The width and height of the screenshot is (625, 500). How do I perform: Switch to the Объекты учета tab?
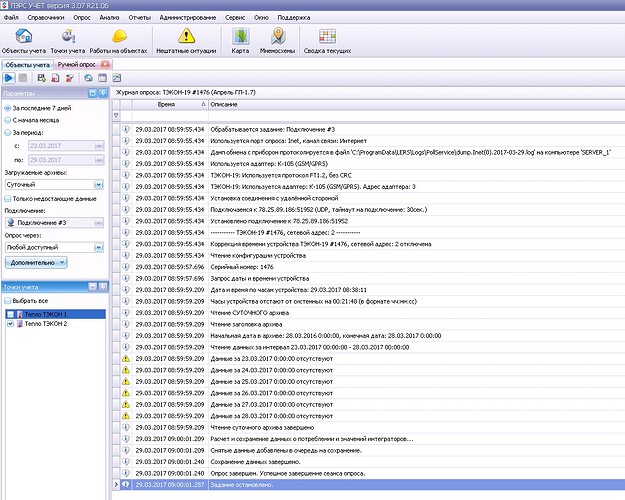[28, 65]
